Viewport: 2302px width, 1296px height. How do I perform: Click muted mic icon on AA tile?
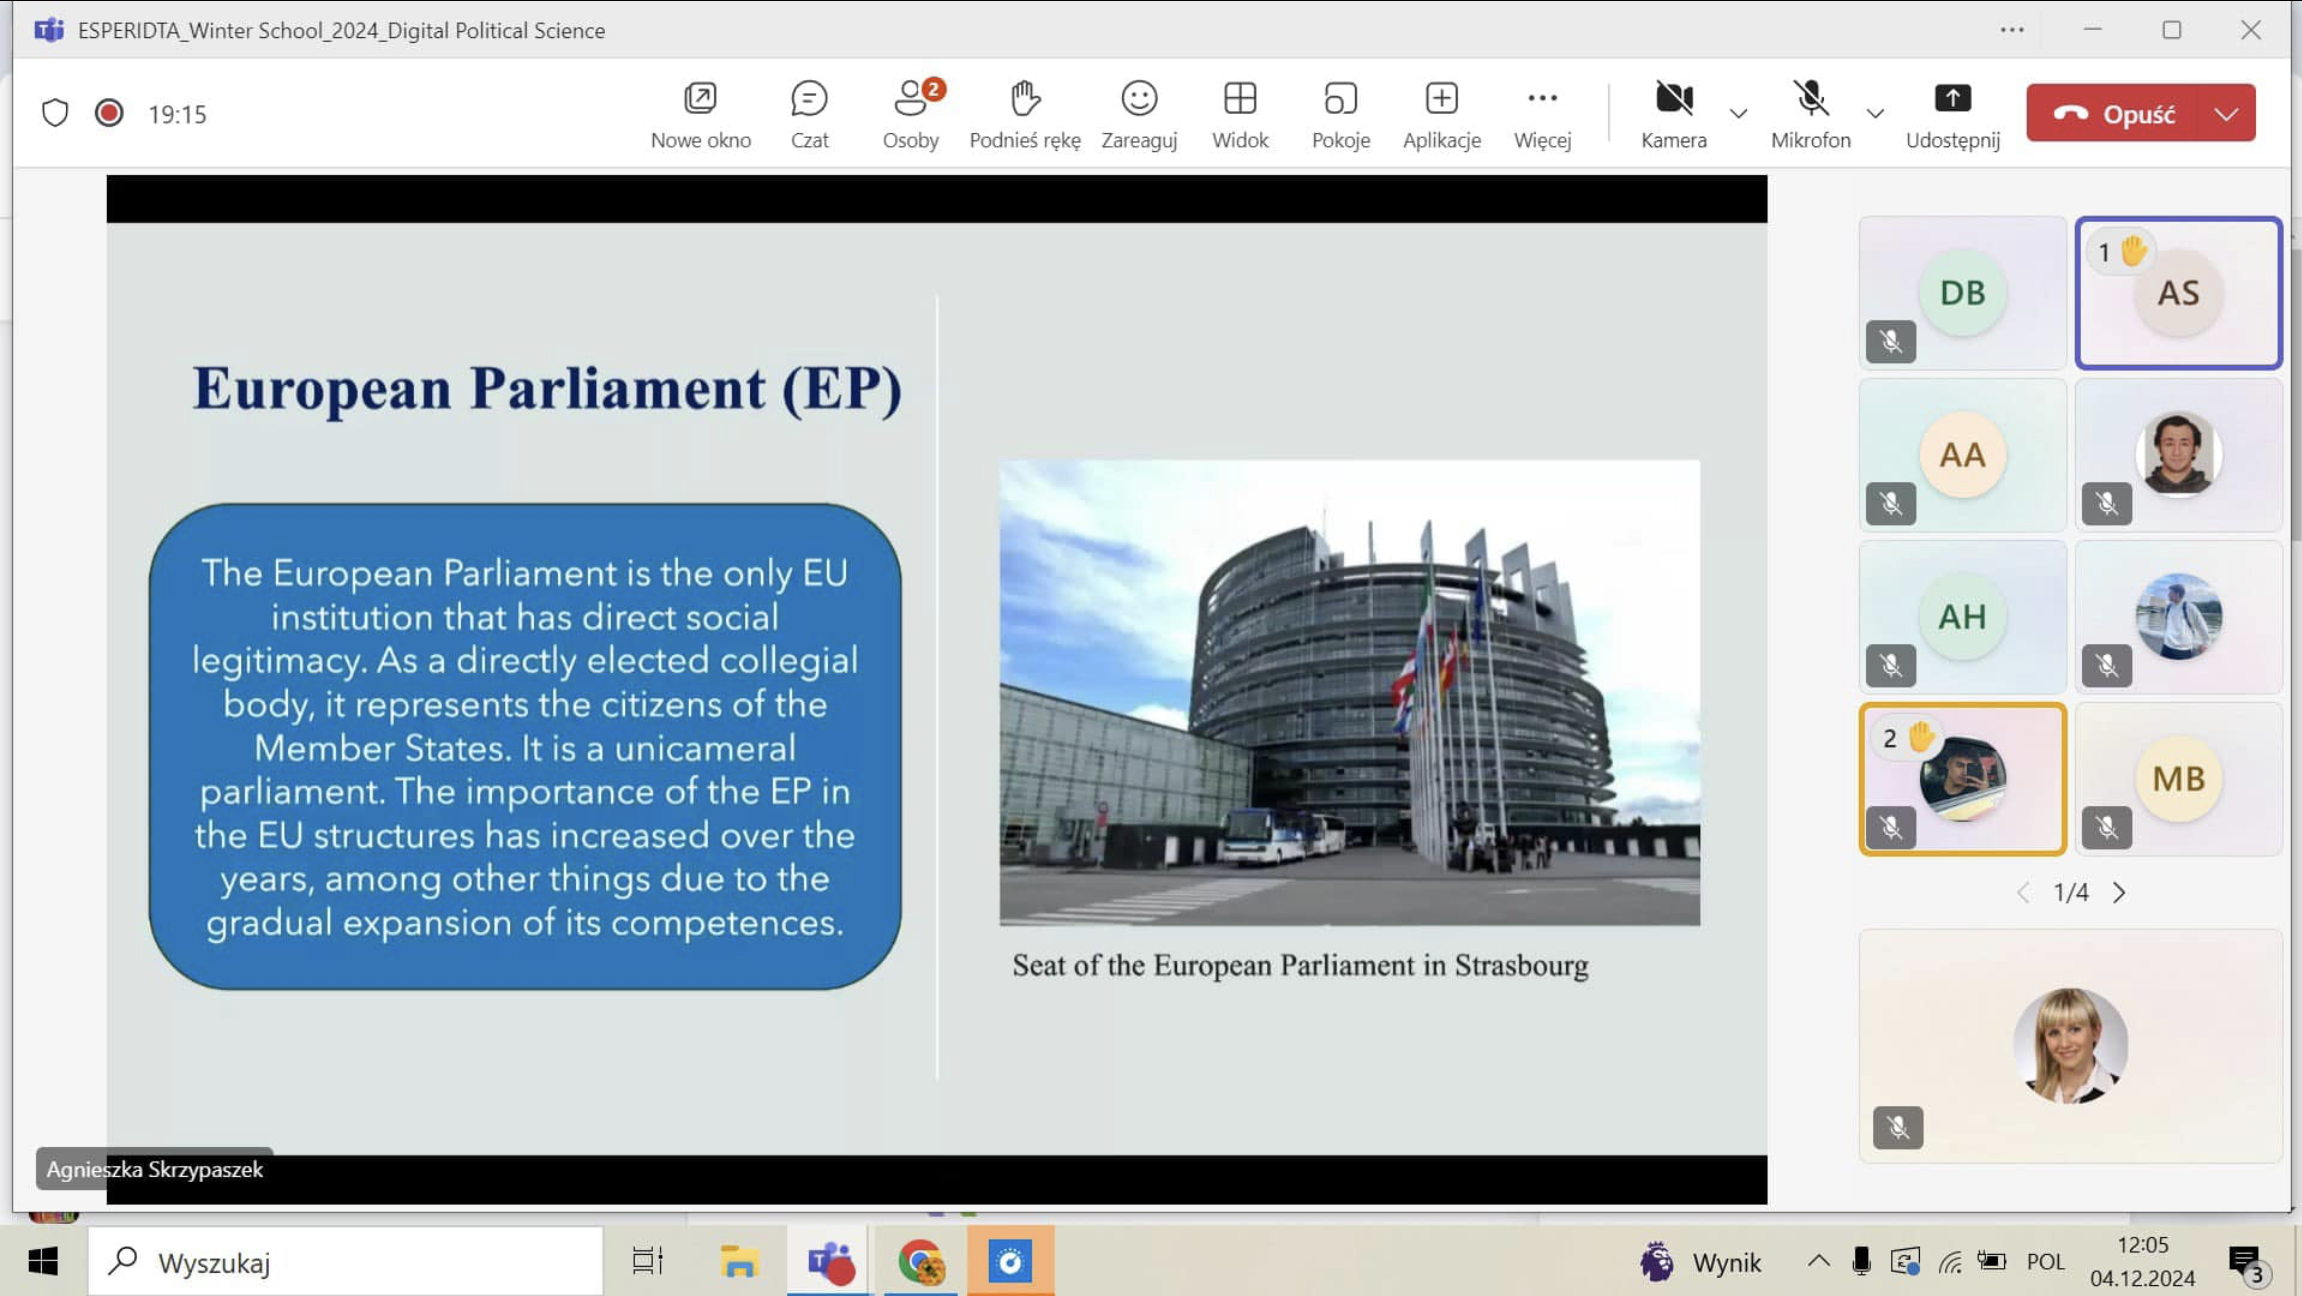point(1890,504)
